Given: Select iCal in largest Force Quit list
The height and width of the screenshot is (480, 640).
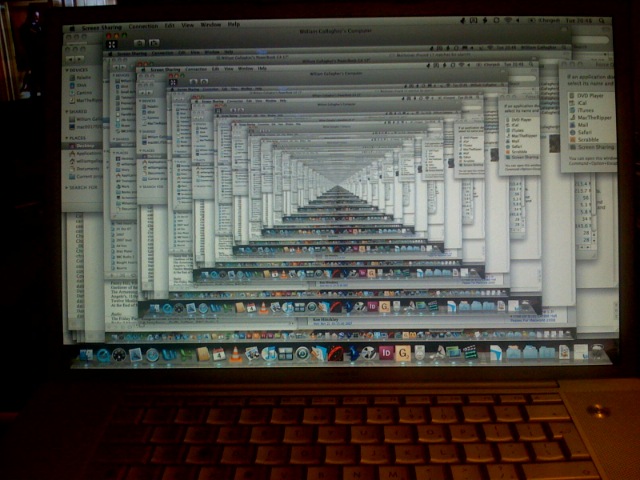Looking at the screenshot, I should pyautogui.click(x=578, y=103).
